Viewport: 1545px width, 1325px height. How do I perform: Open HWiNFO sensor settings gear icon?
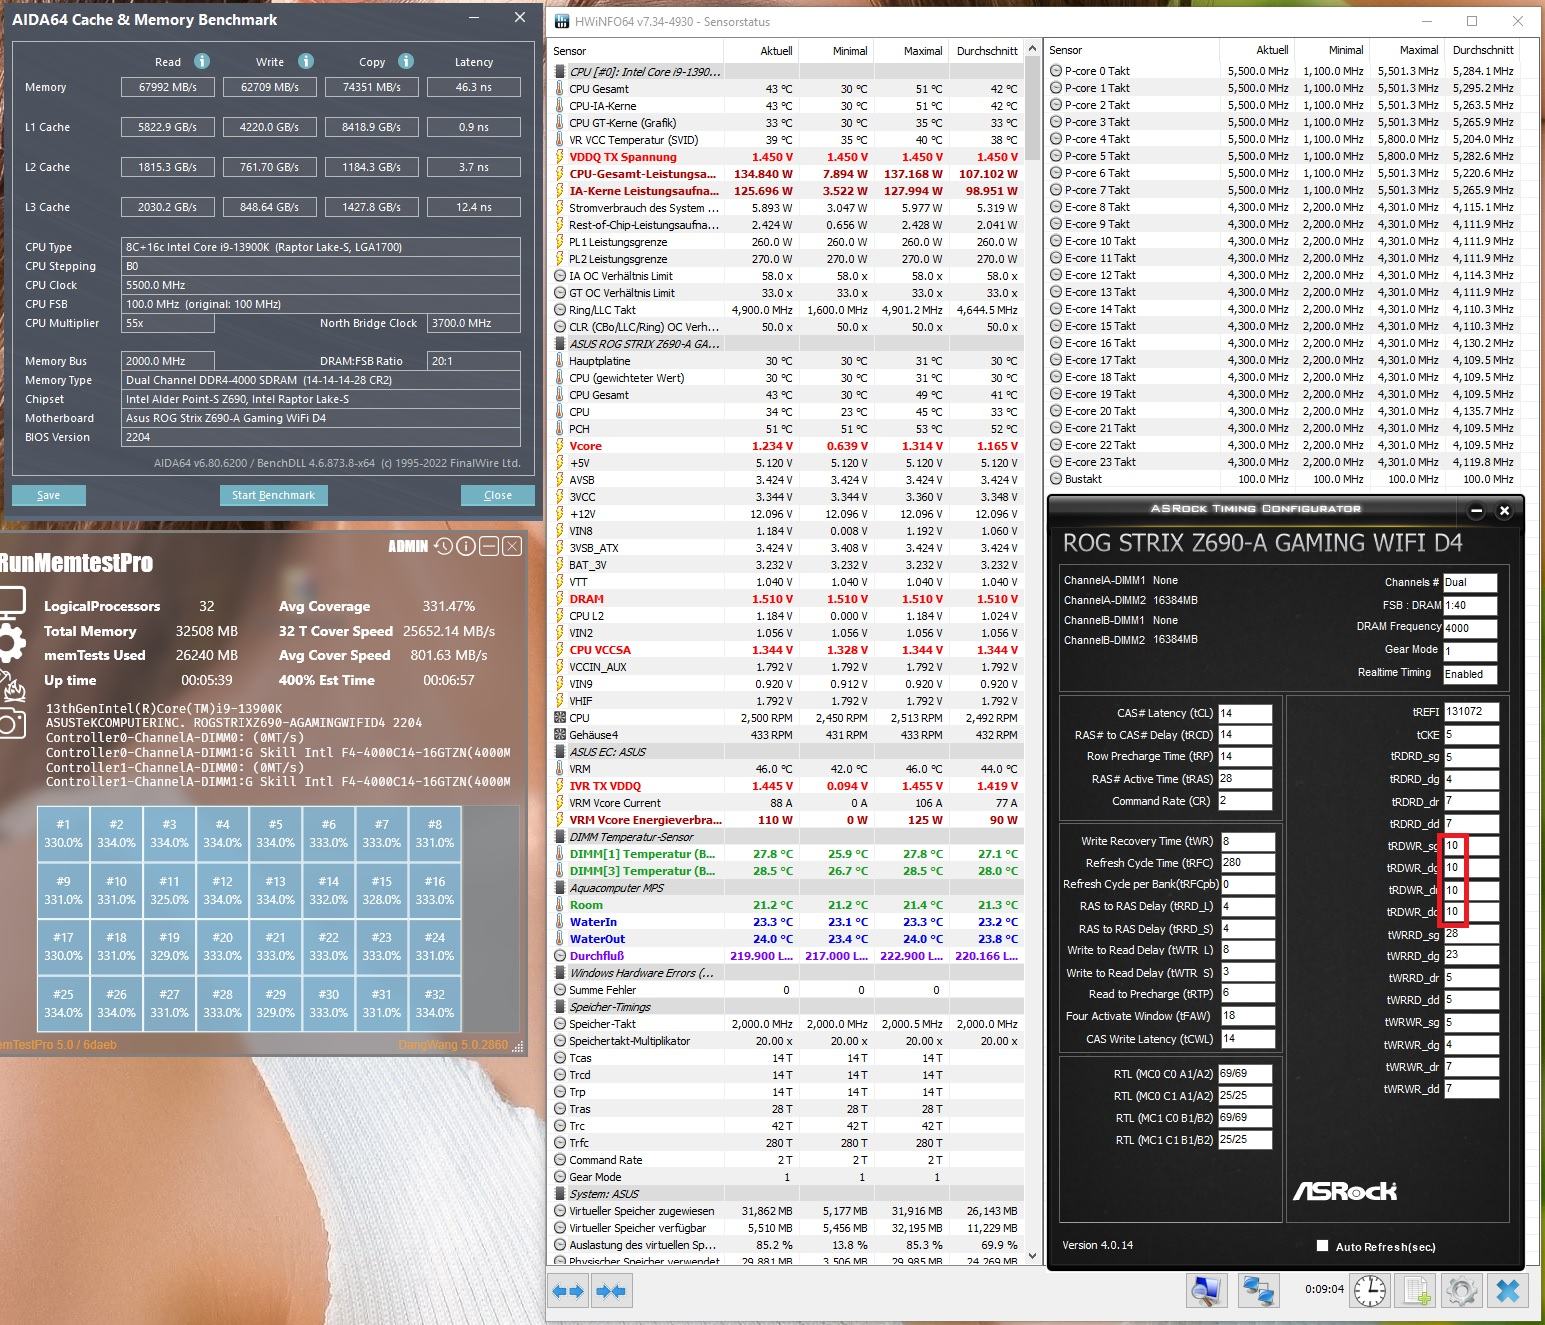tap(1461, 1290)
